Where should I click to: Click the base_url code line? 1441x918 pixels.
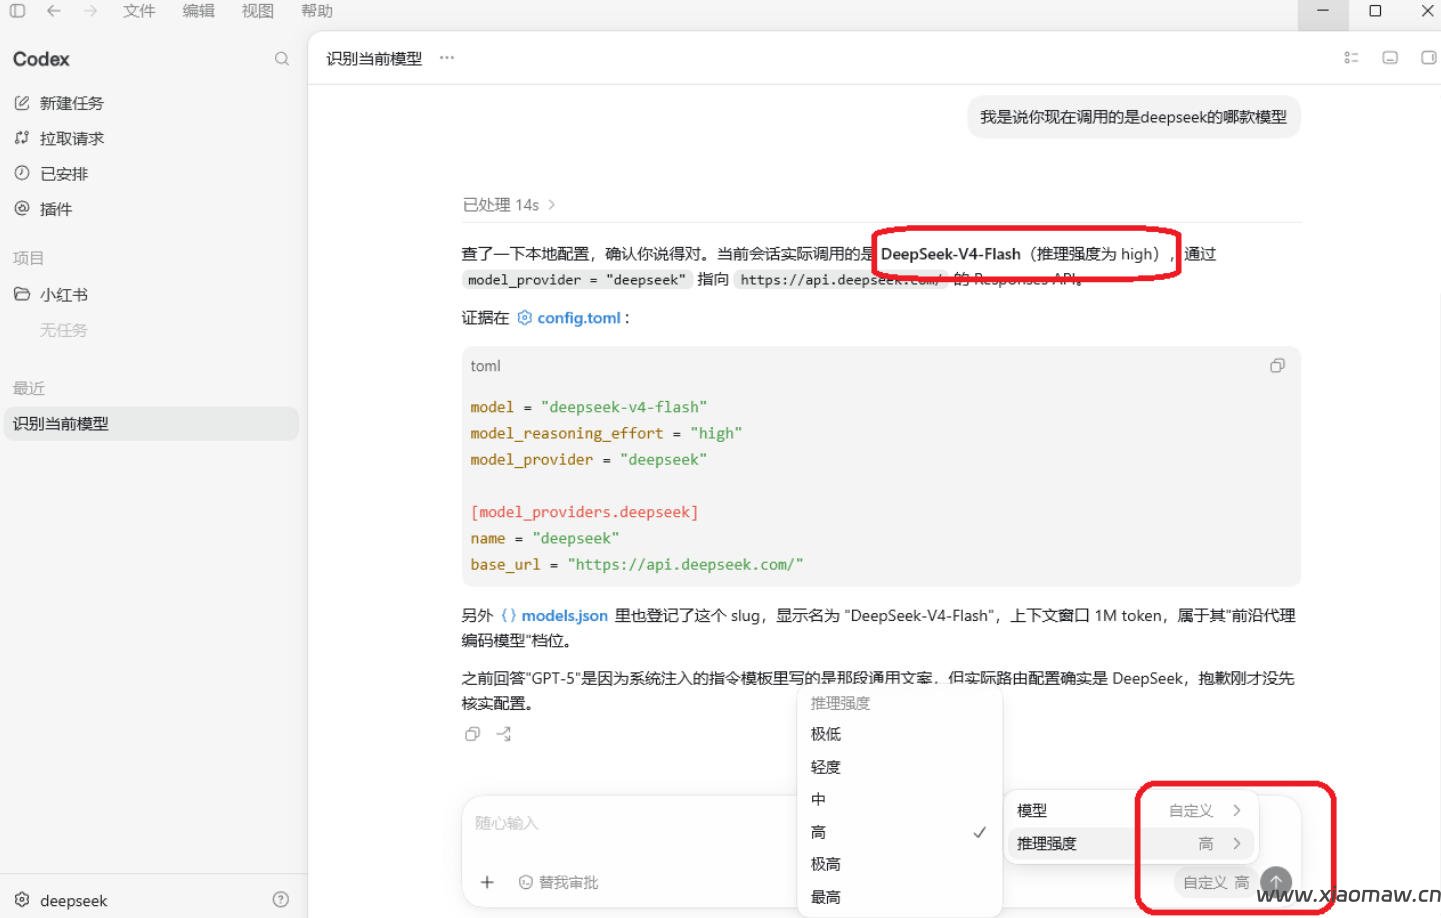636,564
